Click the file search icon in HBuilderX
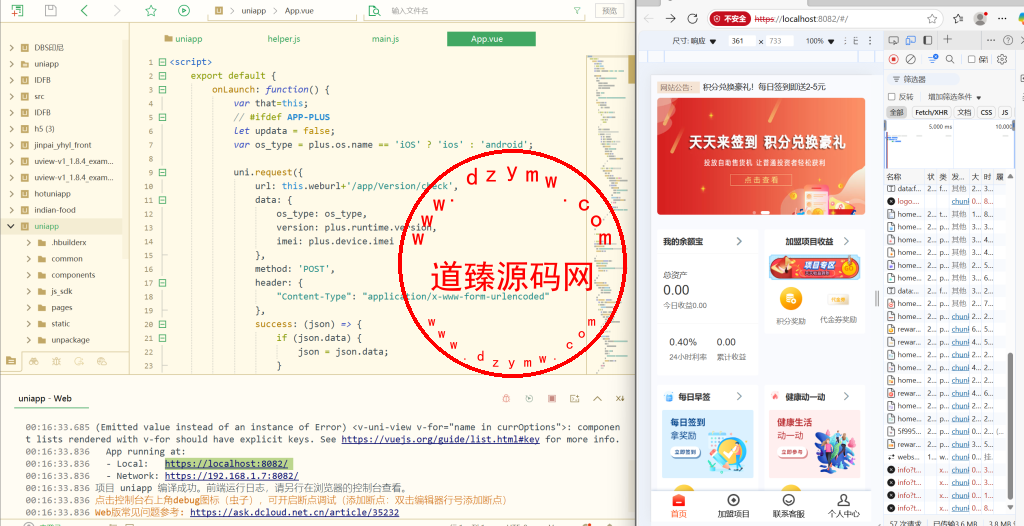The height and width of the screenshot is (526, 1024). 374,10
